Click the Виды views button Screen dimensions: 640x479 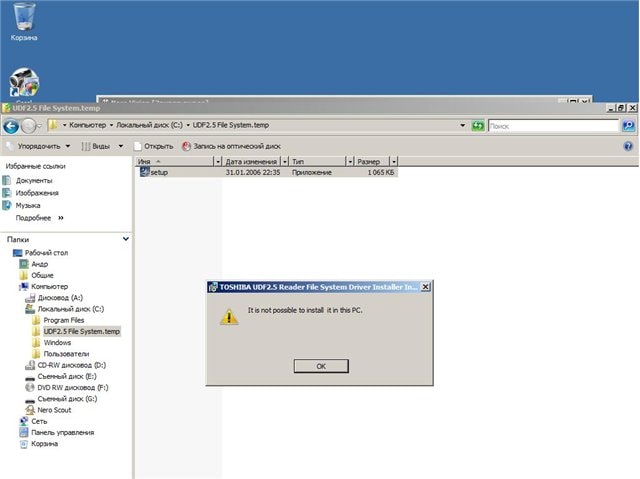coord(96,146)
